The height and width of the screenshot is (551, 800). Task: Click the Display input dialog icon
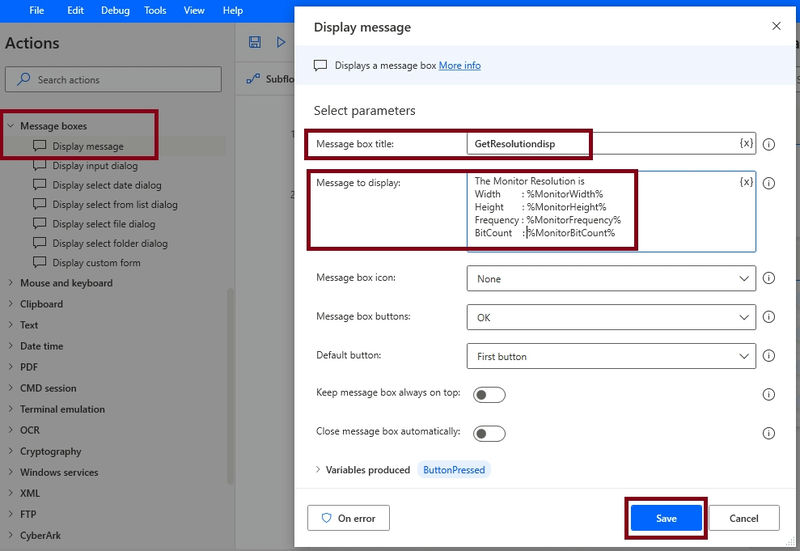(39, 165)
